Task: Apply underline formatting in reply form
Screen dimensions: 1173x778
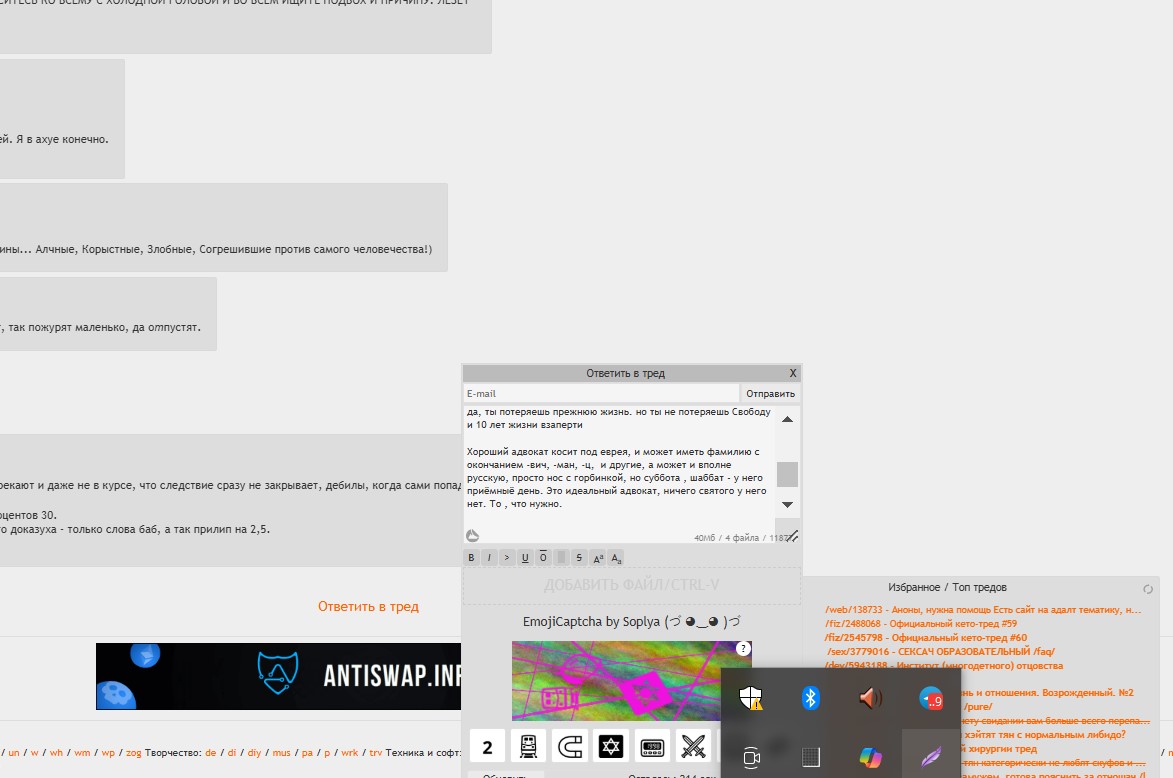Action: point(525,557)
